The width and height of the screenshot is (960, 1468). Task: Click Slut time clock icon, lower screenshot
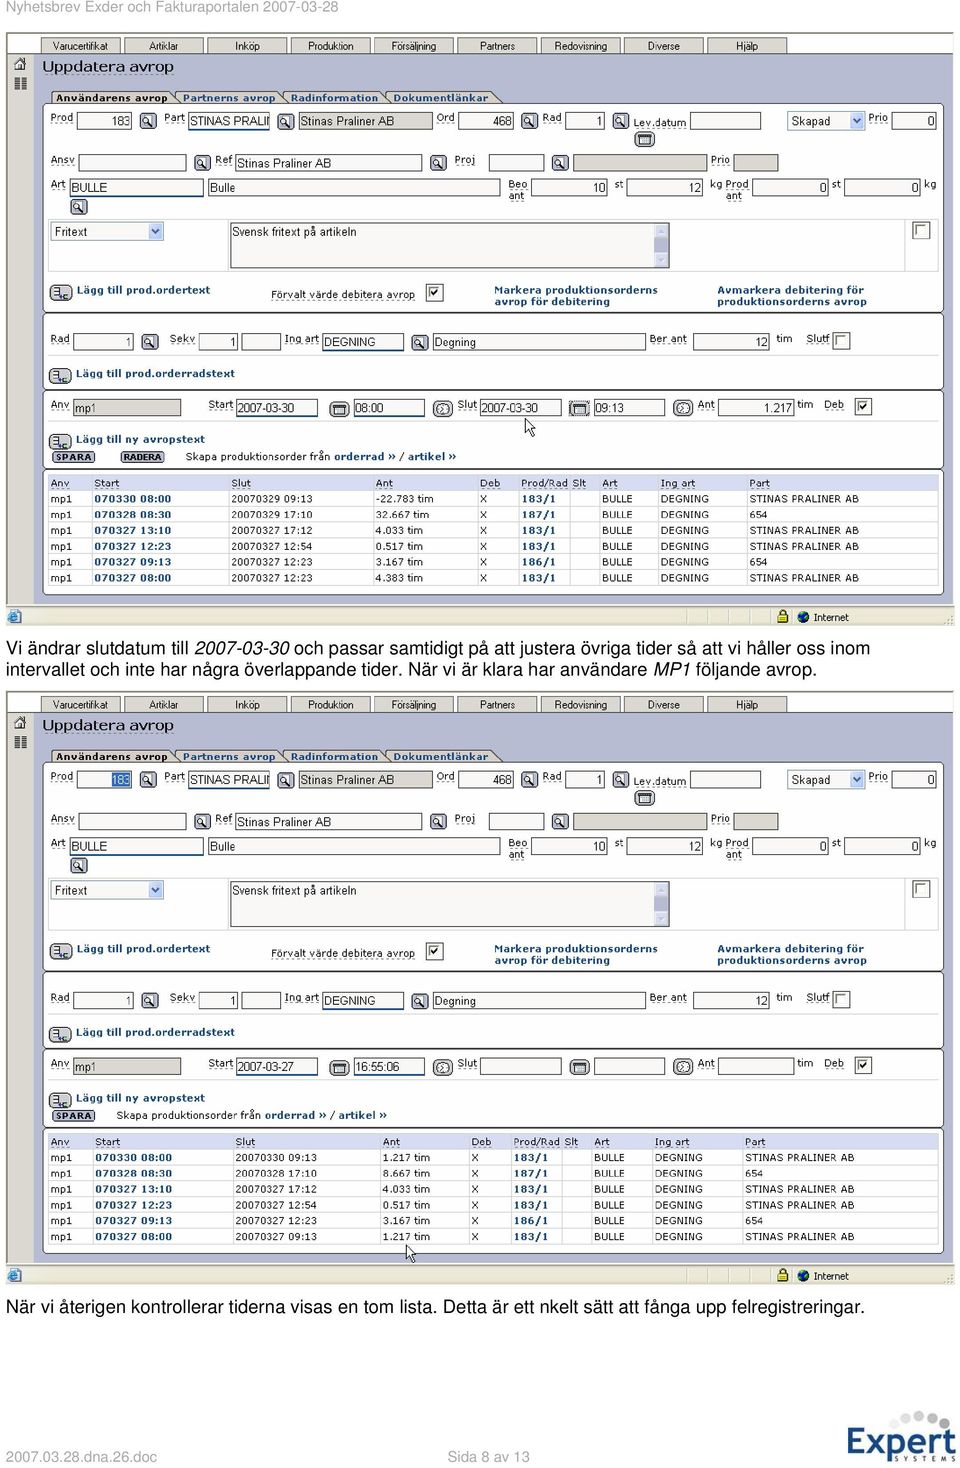point(683,1067)
